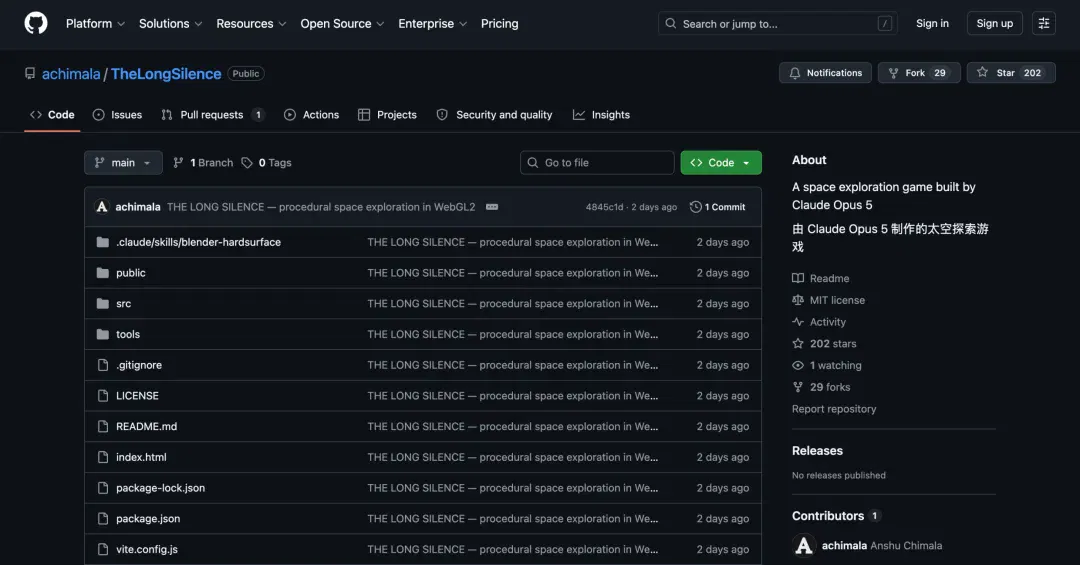This screenshot has width=1080, height=565.
Task: View the 1 Branch link
Action: [203, 163]
